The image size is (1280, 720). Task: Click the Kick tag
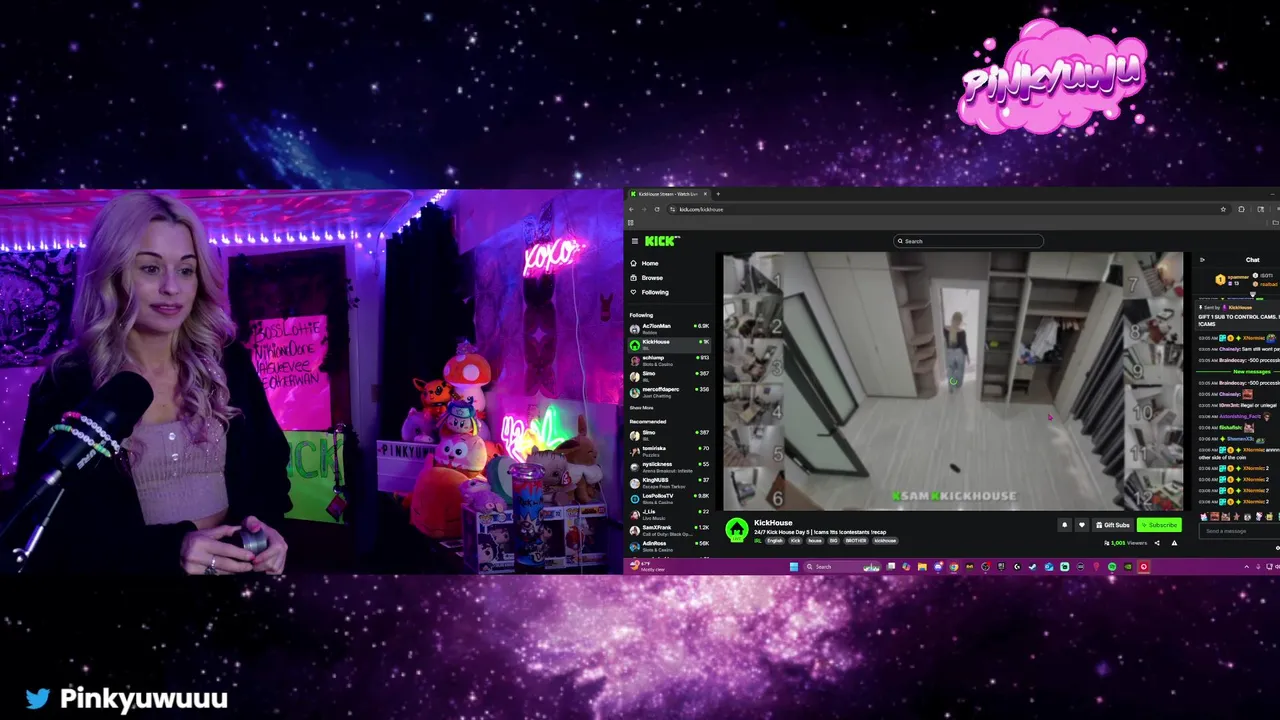796,540
